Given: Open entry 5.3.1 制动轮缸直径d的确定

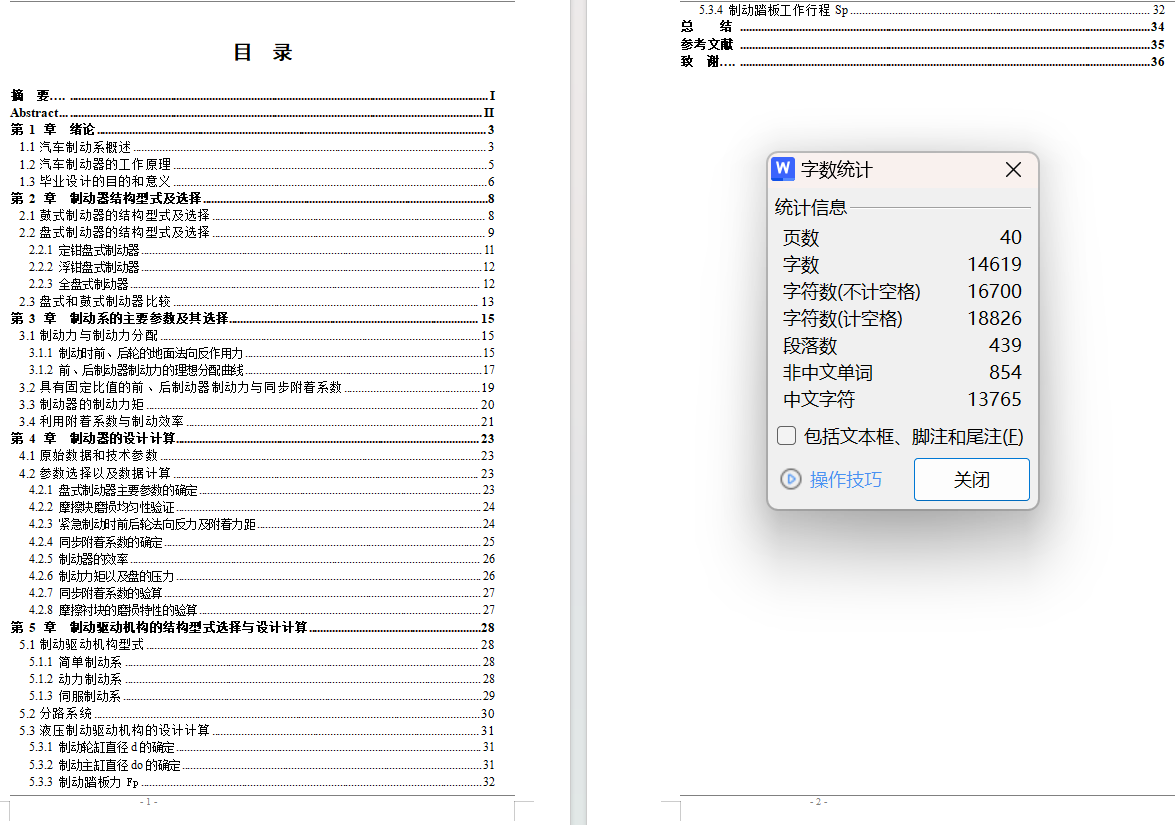Looking at the screenshot, I should [262, 747].
